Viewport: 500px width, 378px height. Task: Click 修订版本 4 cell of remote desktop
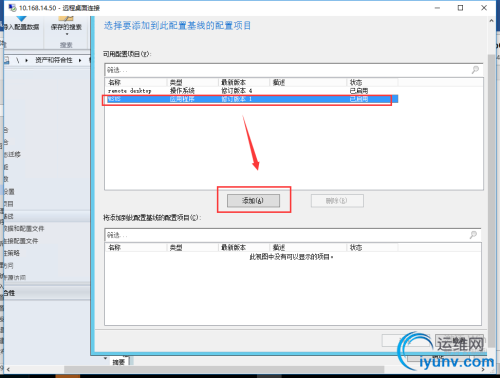(237, 91)
